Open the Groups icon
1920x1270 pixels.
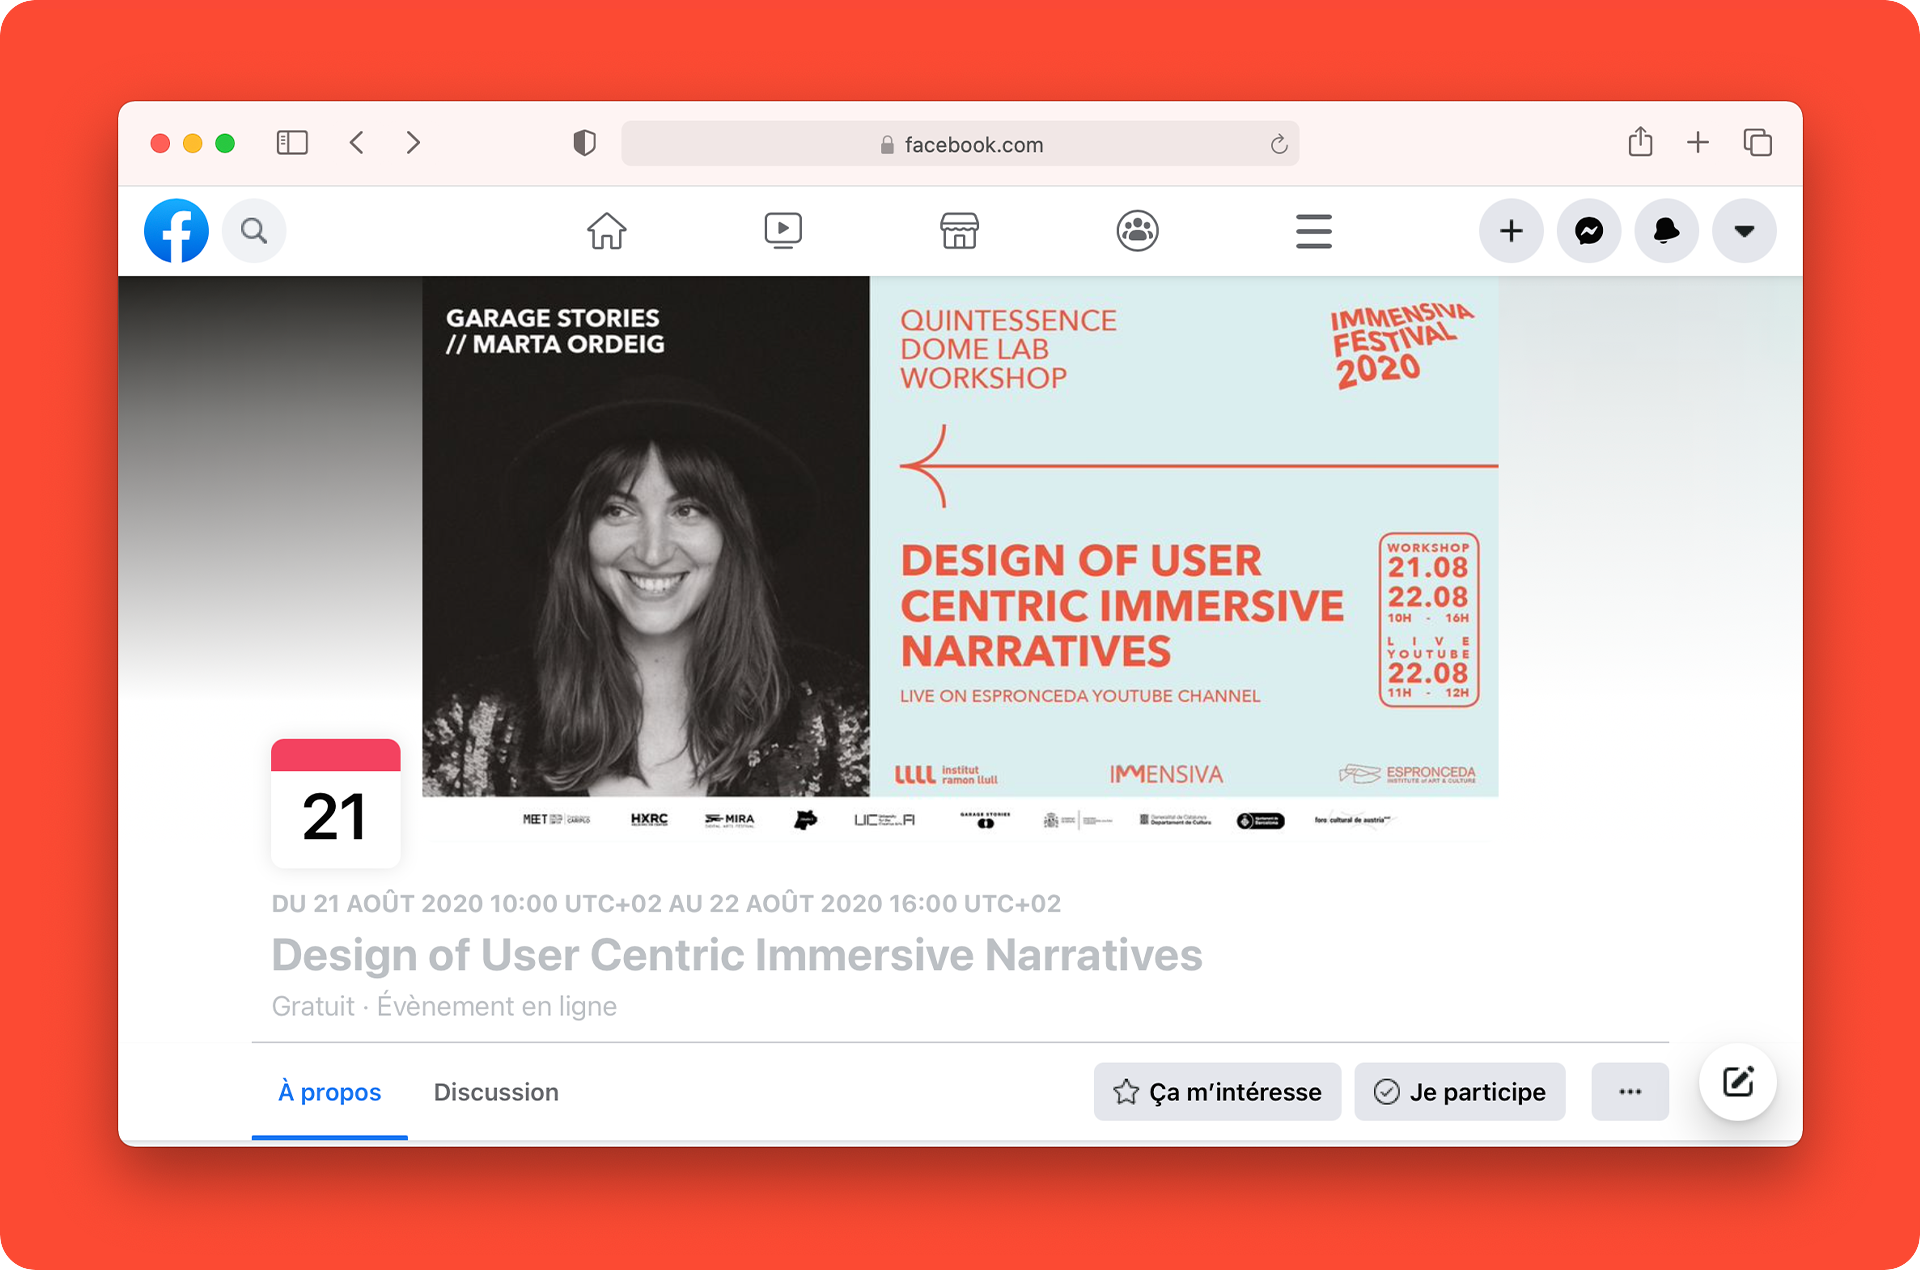(1137, 231)
